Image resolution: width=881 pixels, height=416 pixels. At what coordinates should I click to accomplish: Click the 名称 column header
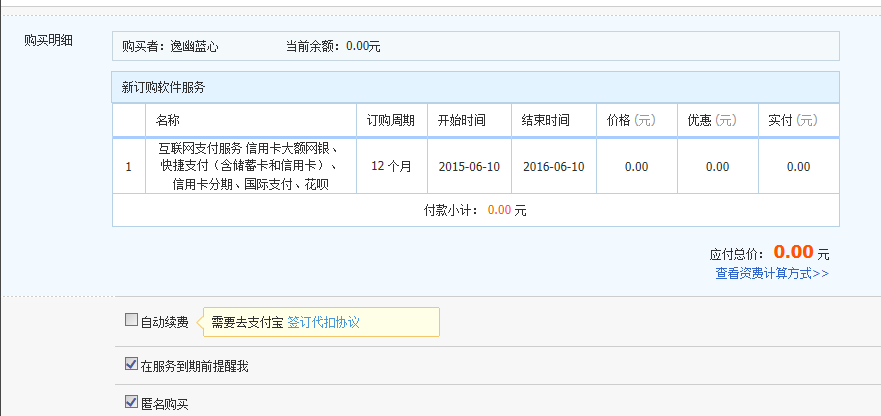pos(168,120)
